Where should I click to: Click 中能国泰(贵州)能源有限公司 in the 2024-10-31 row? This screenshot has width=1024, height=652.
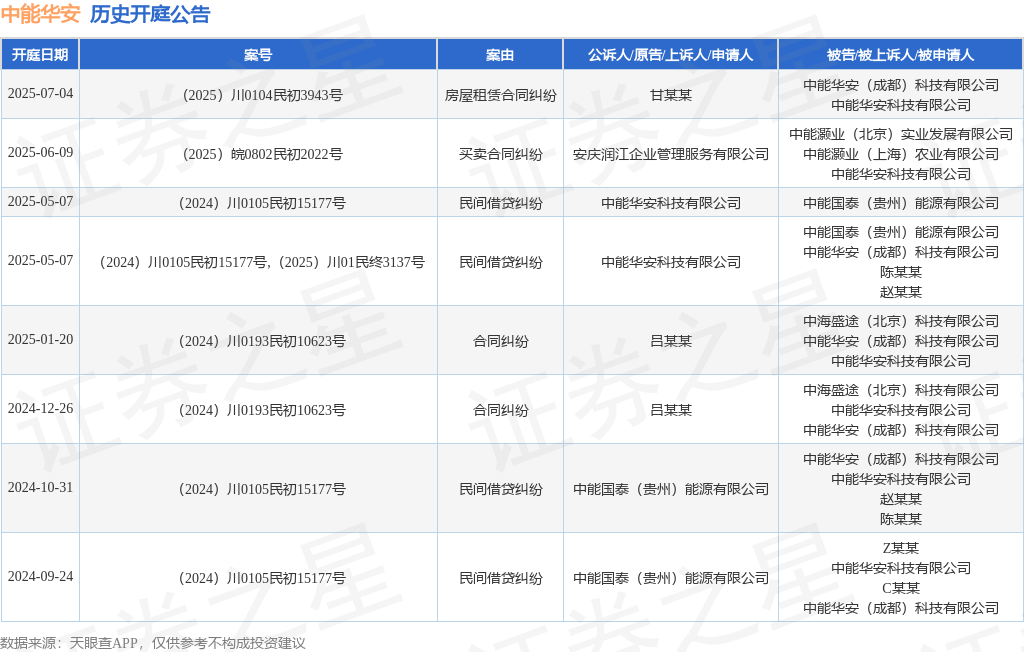tap(671, 489)
